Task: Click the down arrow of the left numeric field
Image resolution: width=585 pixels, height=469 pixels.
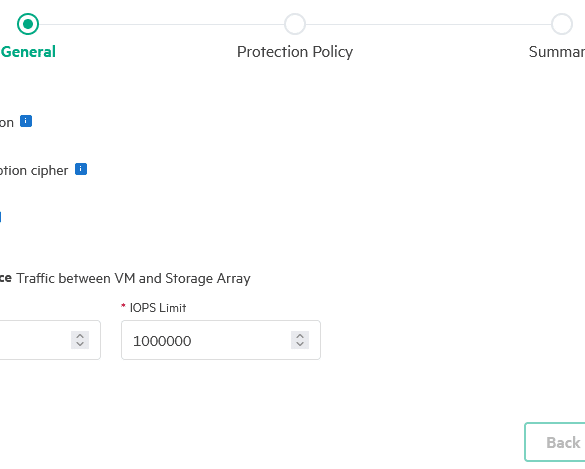Action: 80,344
